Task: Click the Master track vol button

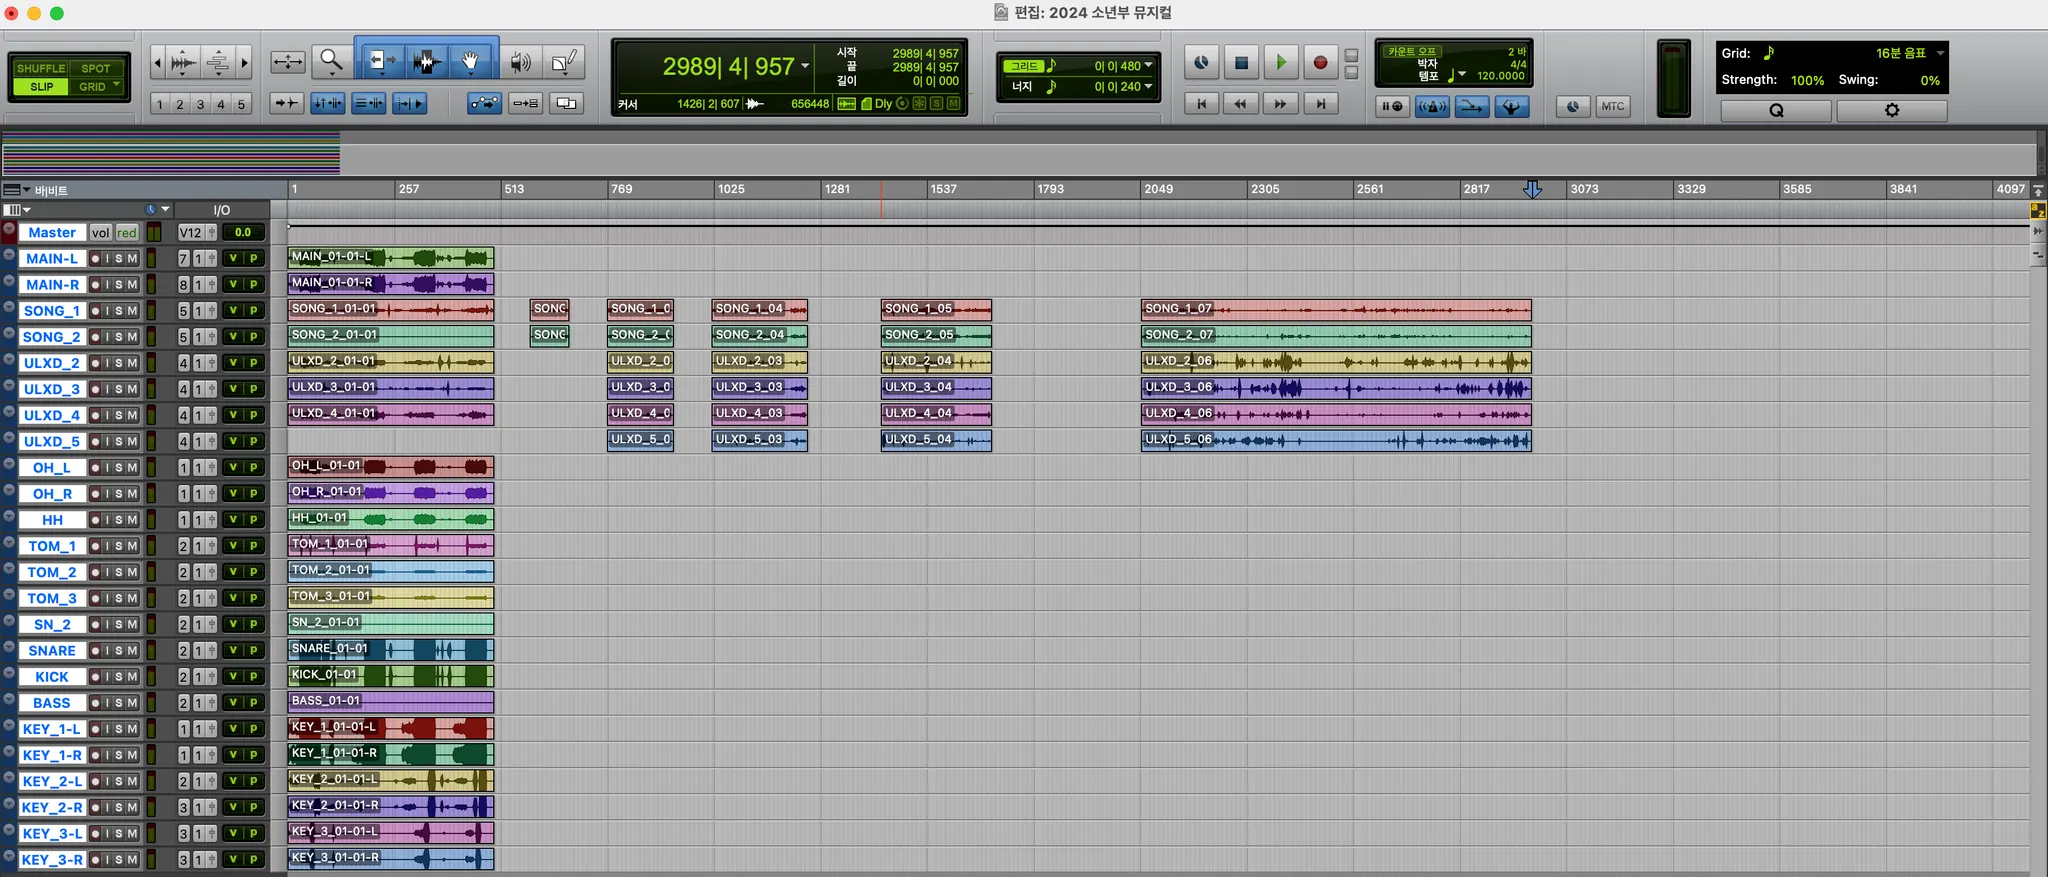Action: 100,232
